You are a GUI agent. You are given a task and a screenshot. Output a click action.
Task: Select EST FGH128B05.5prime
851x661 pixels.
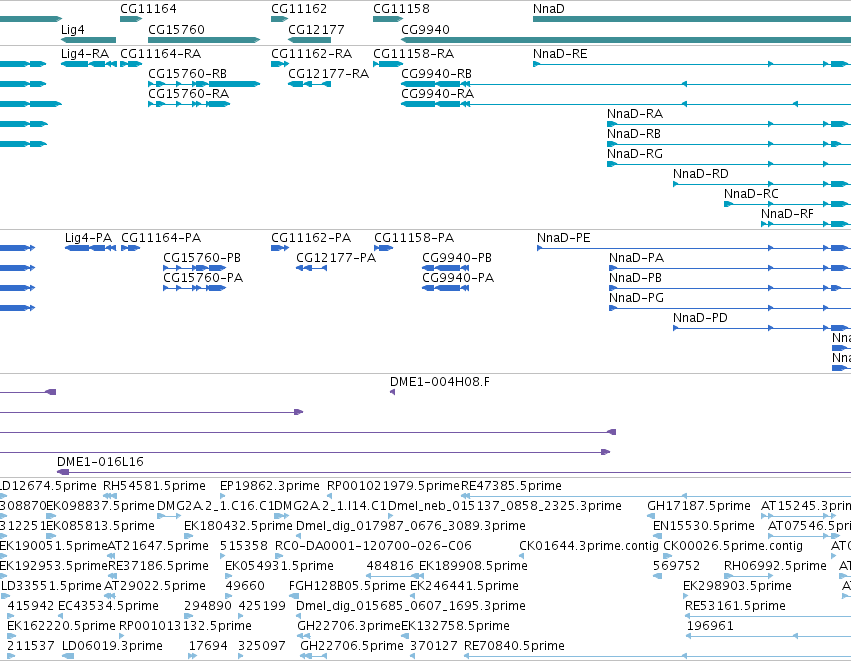(347, 586)
